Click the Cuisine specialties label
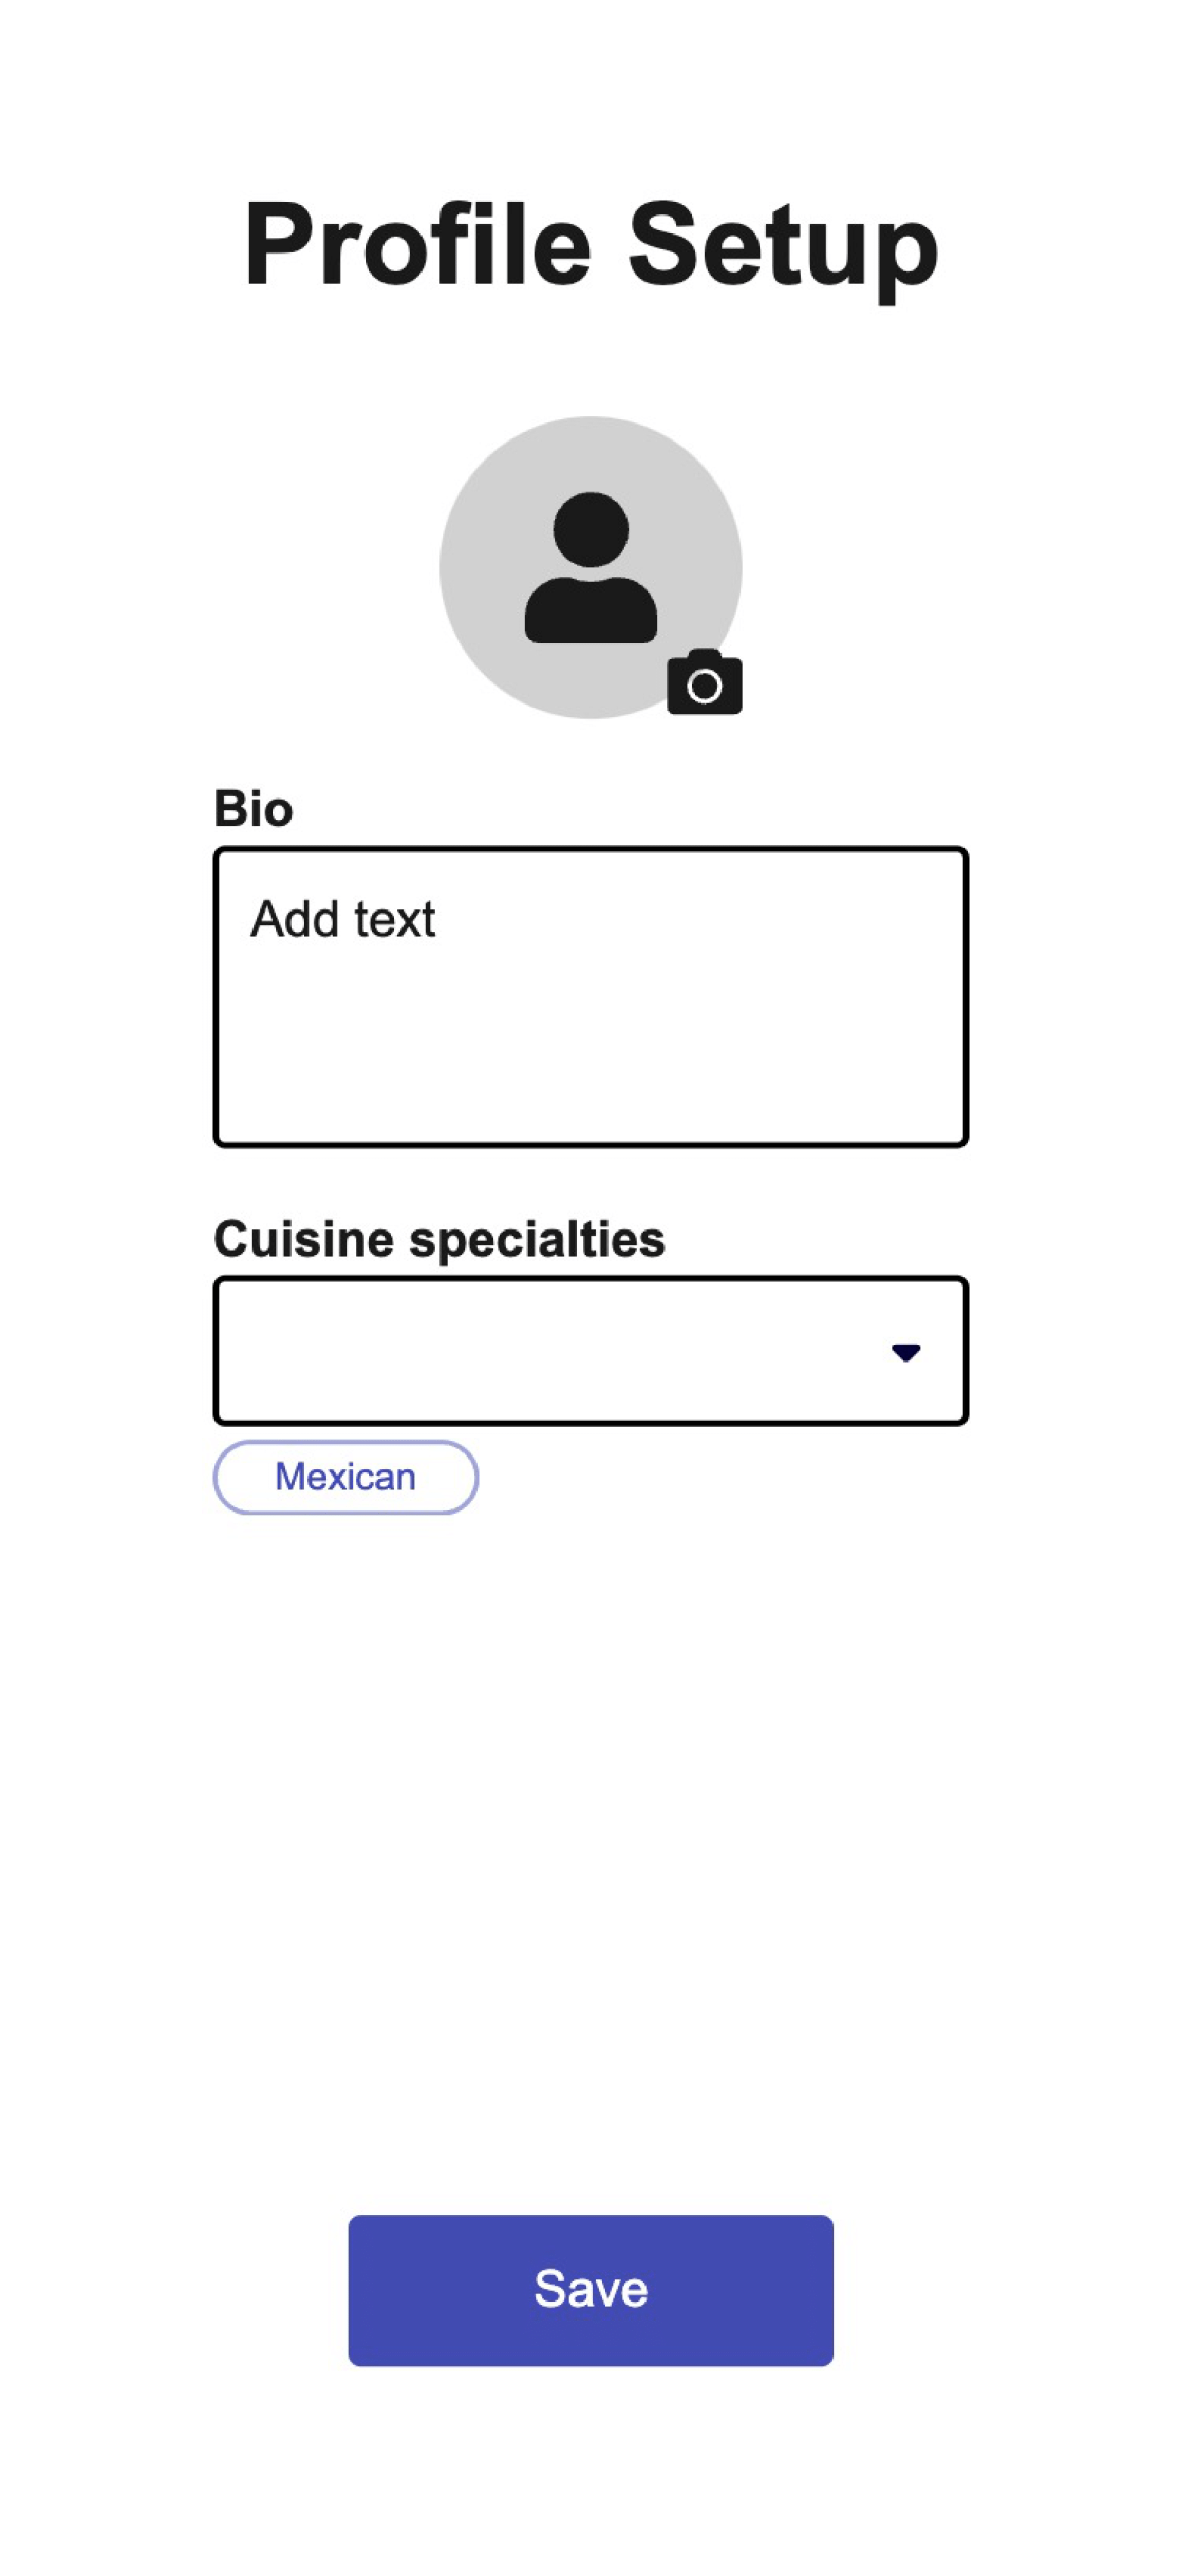The height and width of the screenshot is (2560, 1182). tap(439, 1239)
